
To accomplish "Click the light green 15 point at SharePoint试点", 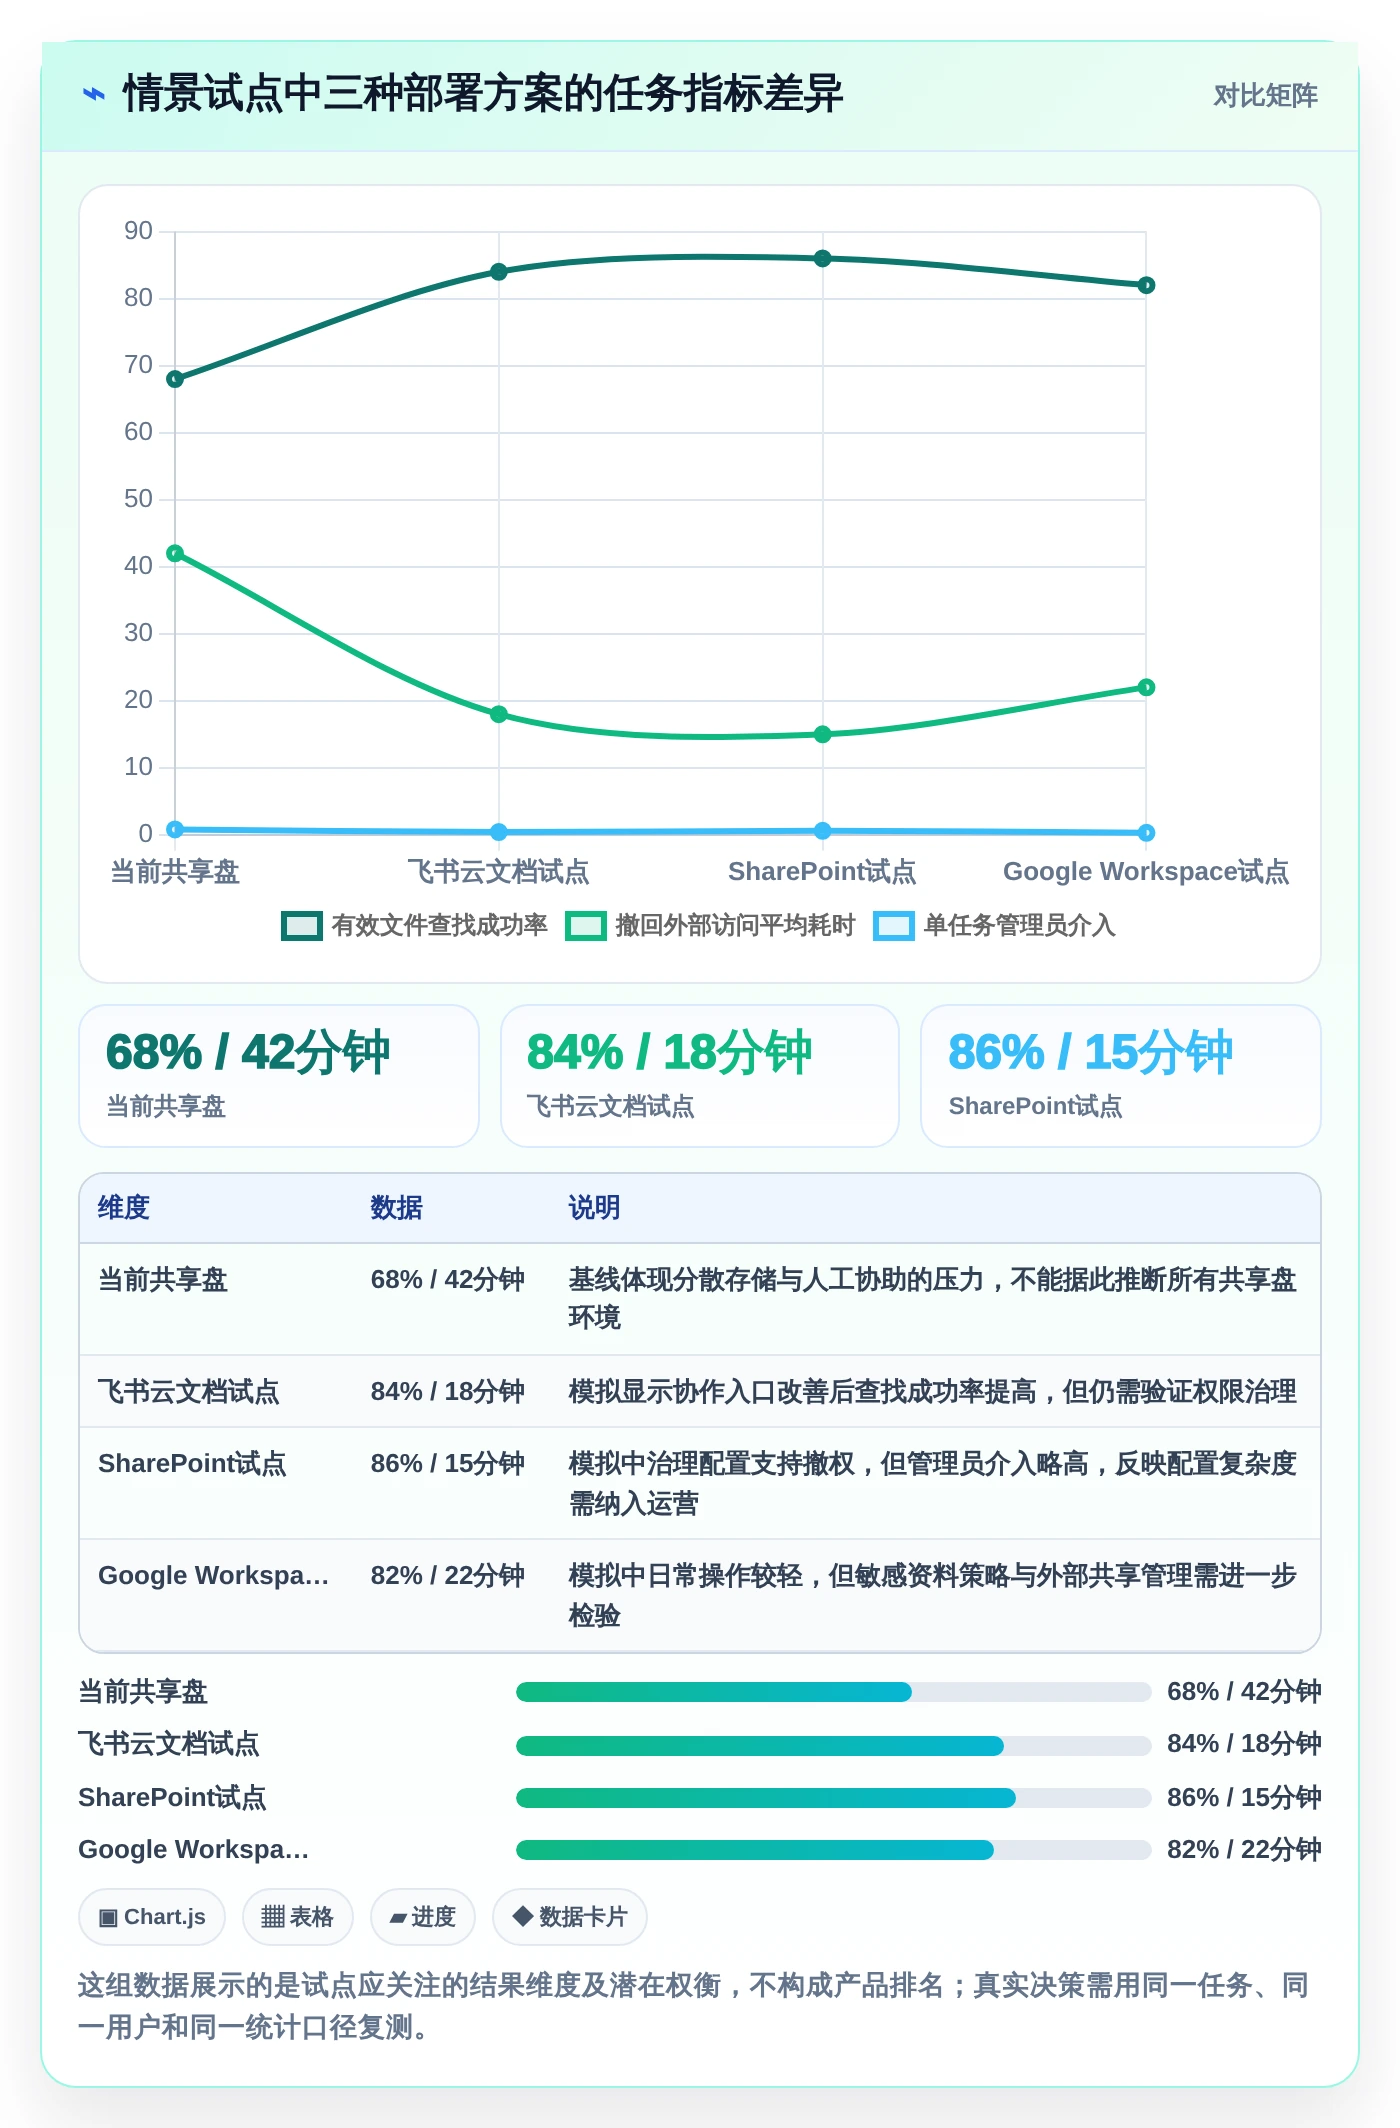I will pos(823,734).
